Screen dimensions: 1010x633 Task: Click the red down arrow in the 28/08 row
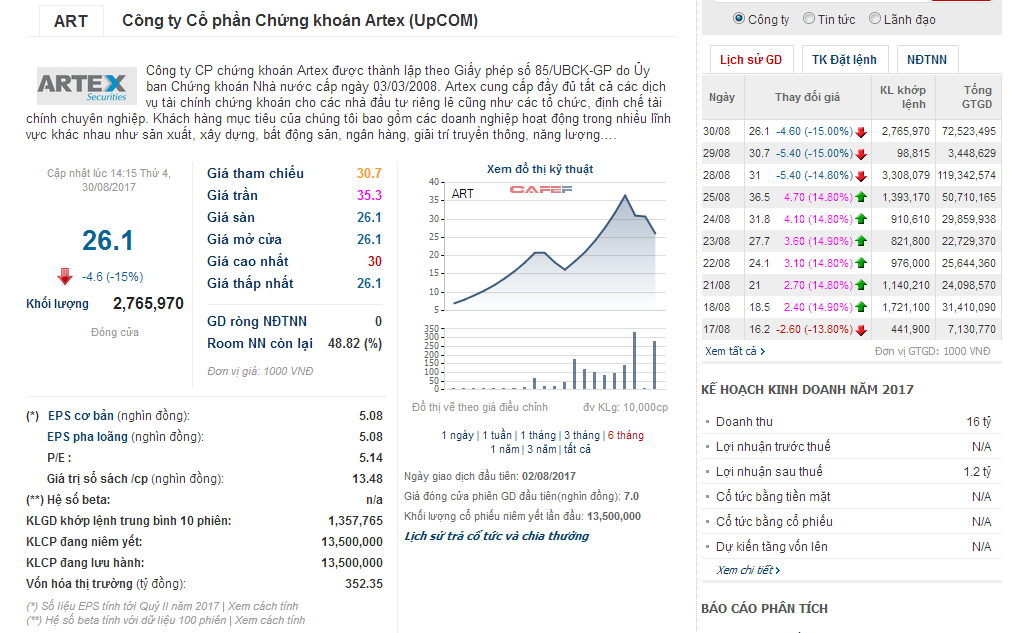tap(861, 176)
